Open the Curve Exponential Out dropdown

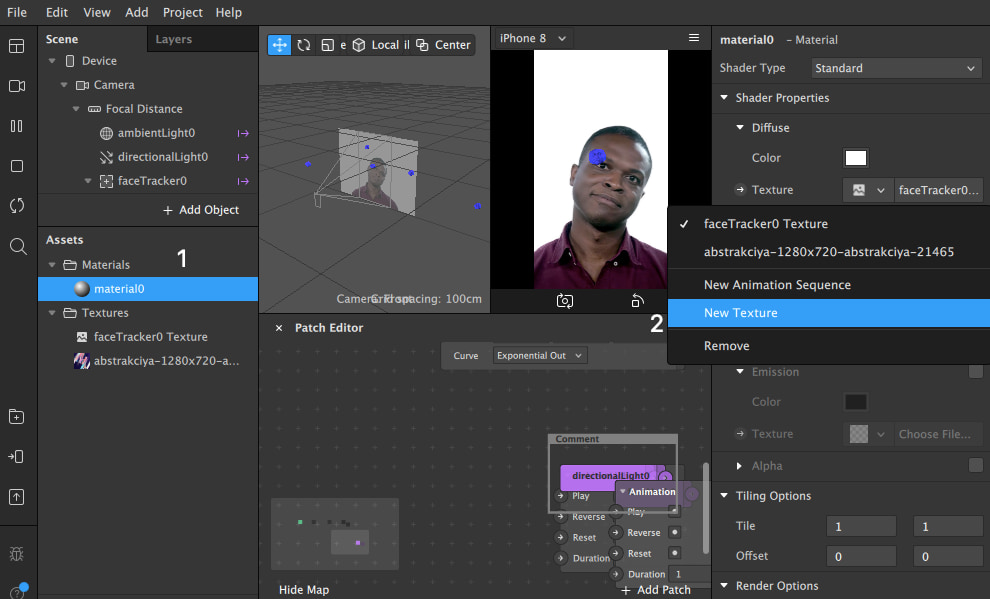[x=540, y=355]
